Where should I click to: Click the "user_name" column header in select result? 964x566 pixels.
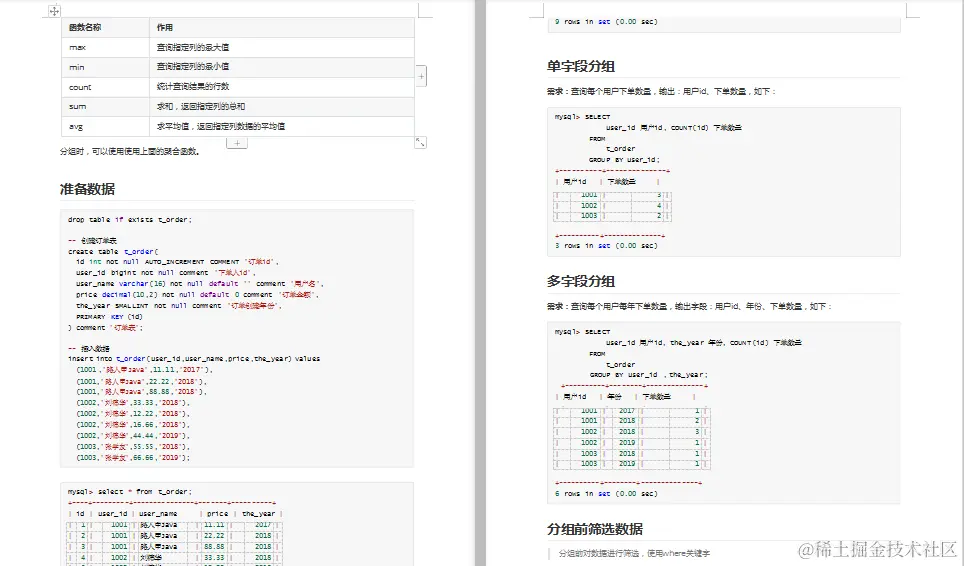pos(158,514)
